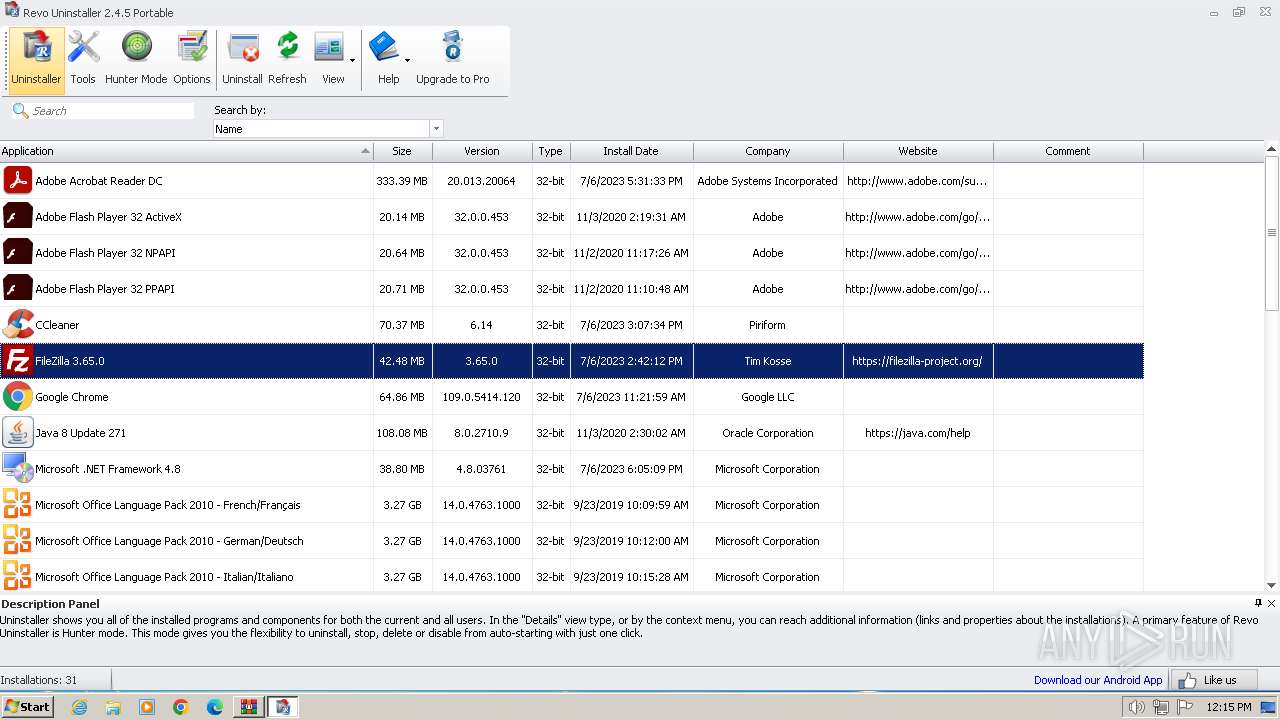1280x720 pixels.
Task: Sort by the Application column header
Action: [x=186, y=151]
